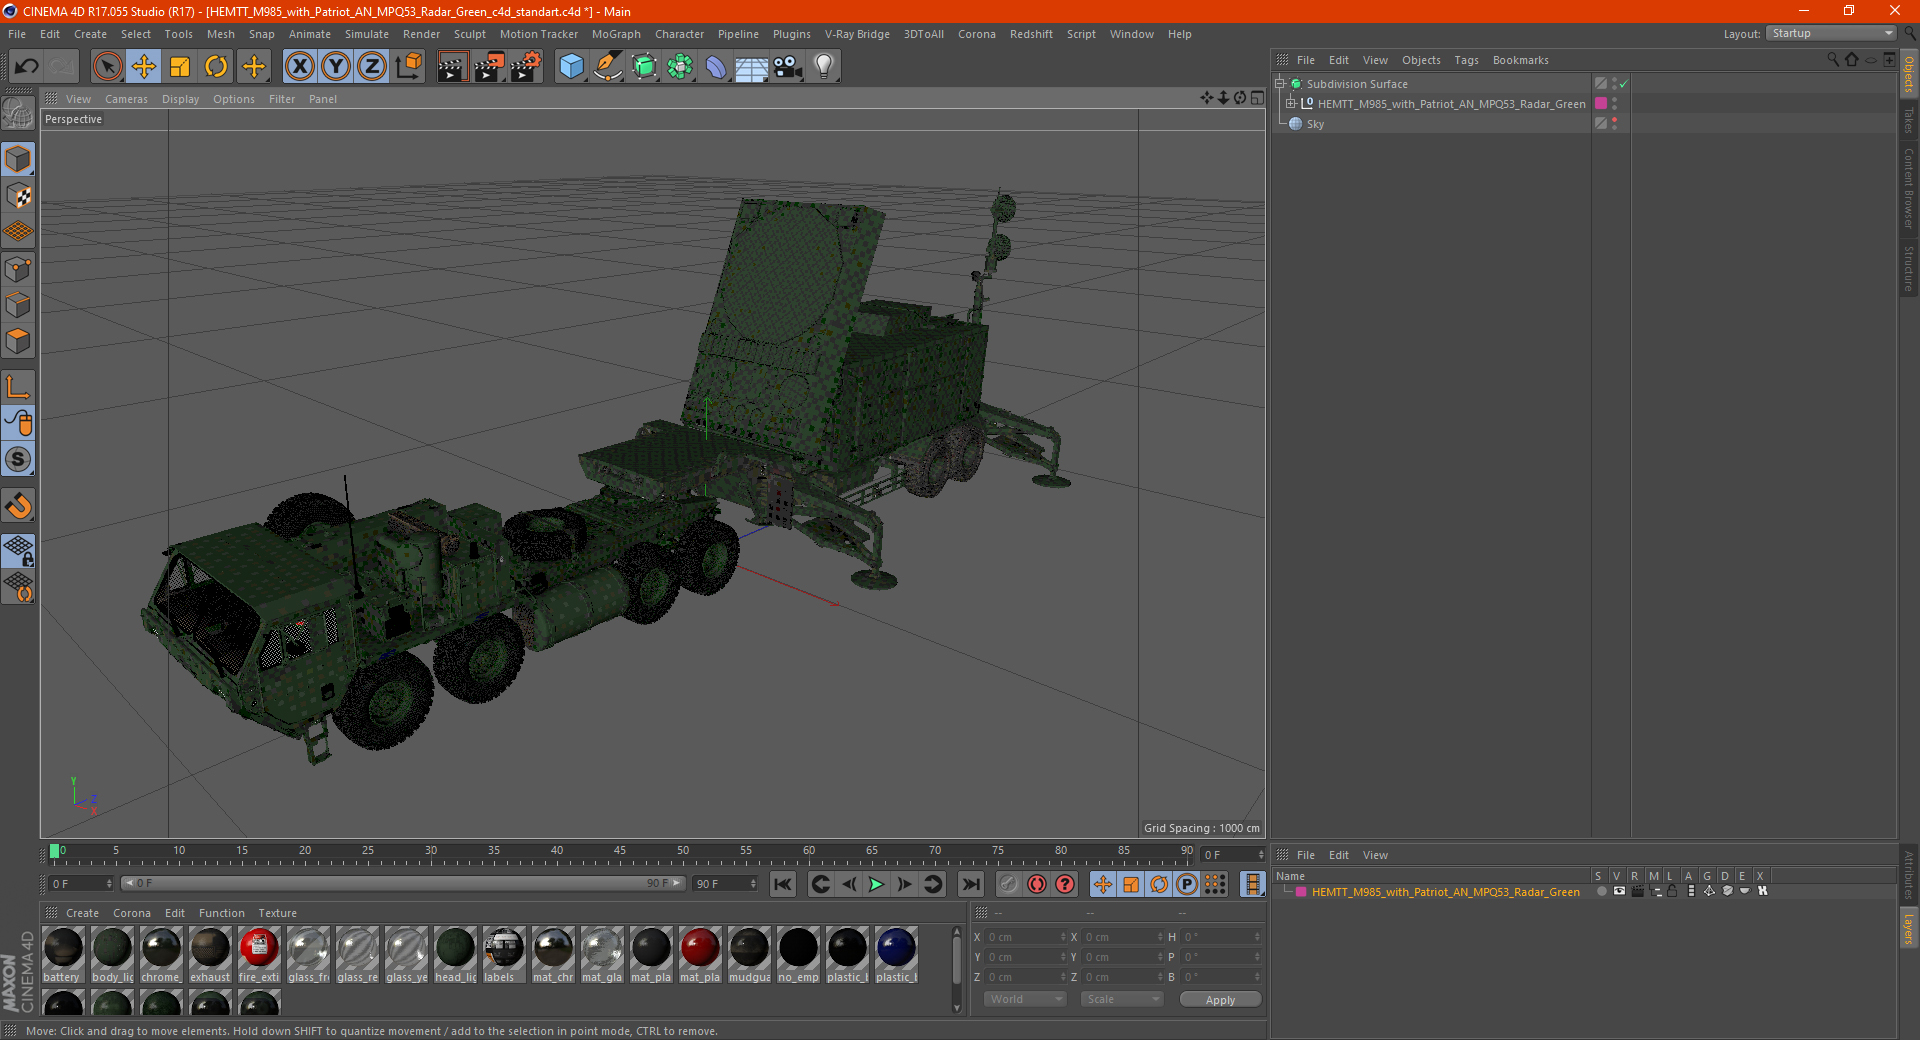Select the battery material swatch

(x=63, y=954)
